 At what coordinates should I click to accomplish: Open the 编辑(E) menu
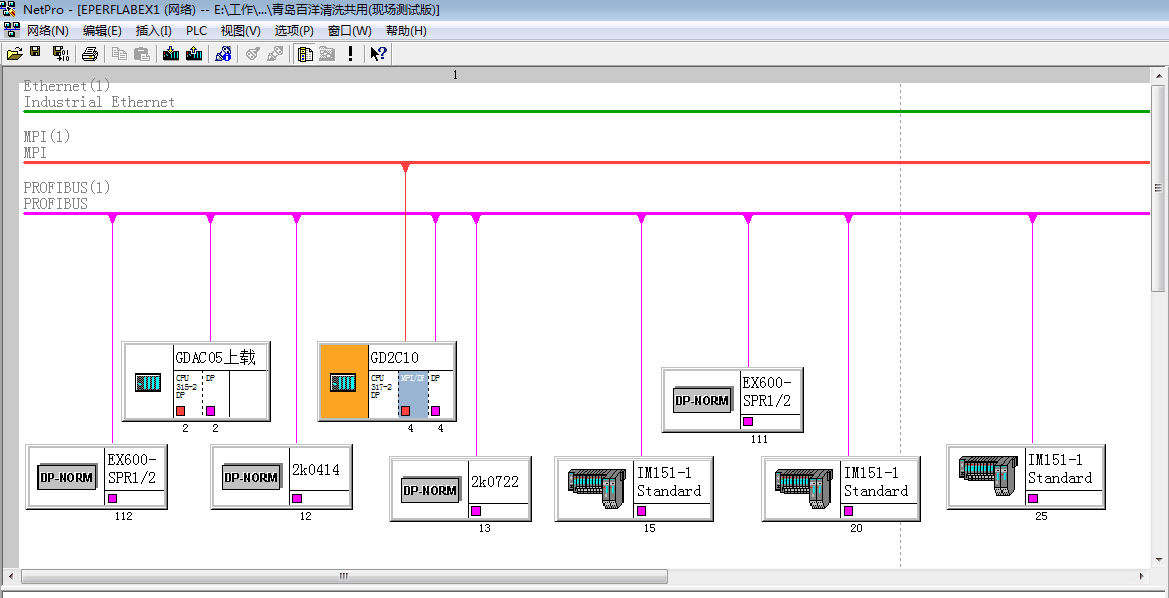[102, 31]
